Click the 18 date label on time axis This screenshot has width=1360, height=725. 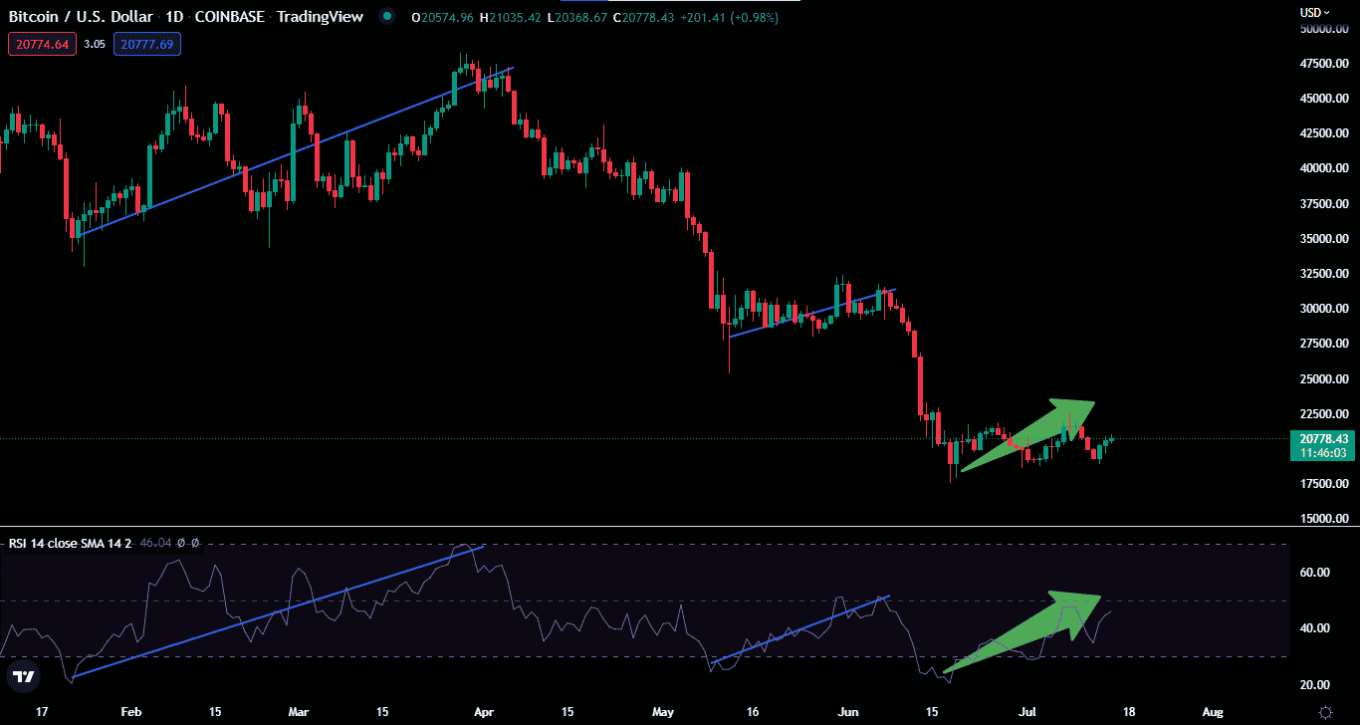[1128, 712]
